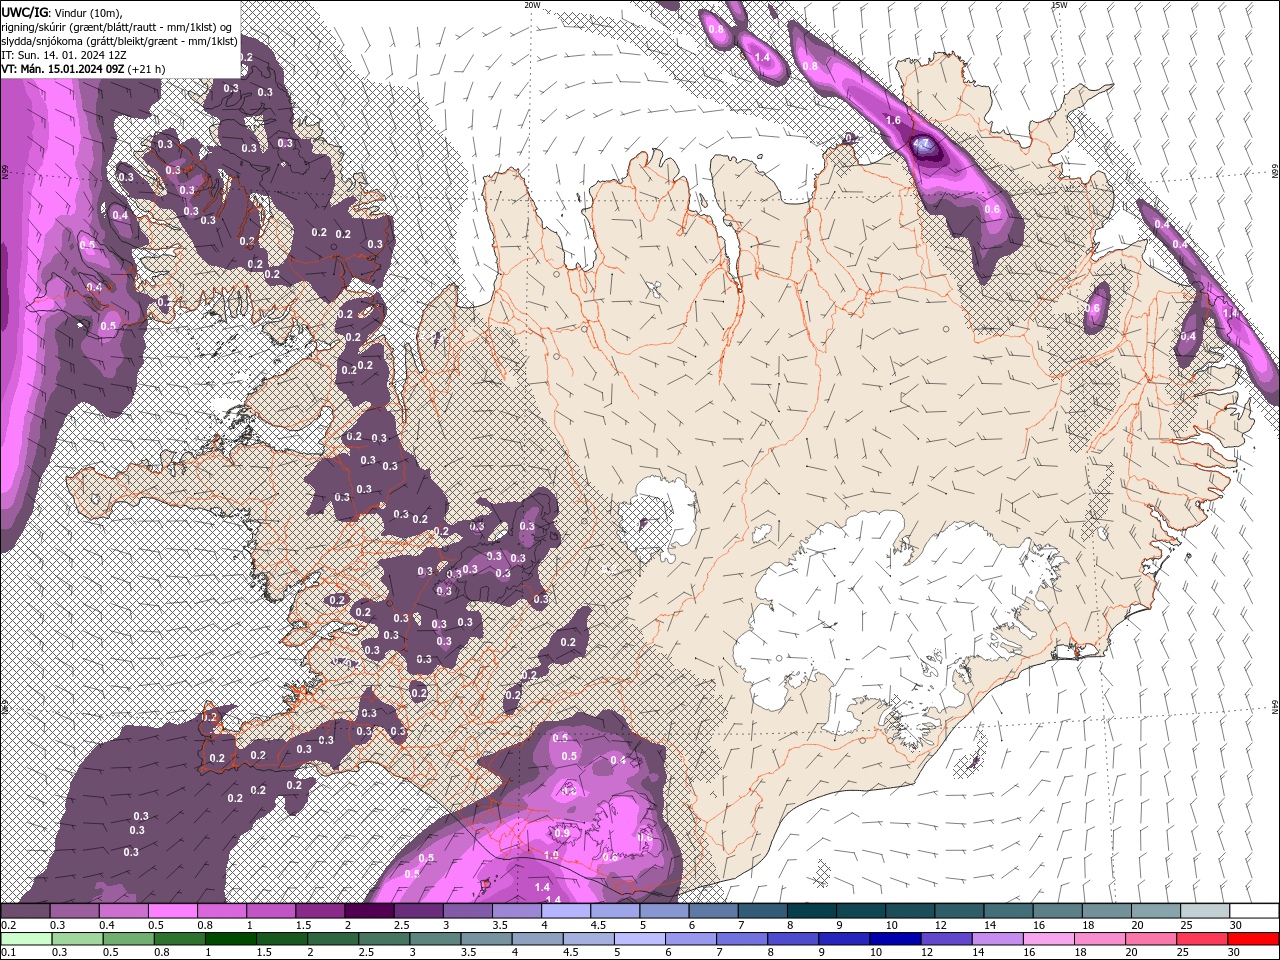Click the pink 18 swatch in the rain legend row

click(x=1099, y=939)
